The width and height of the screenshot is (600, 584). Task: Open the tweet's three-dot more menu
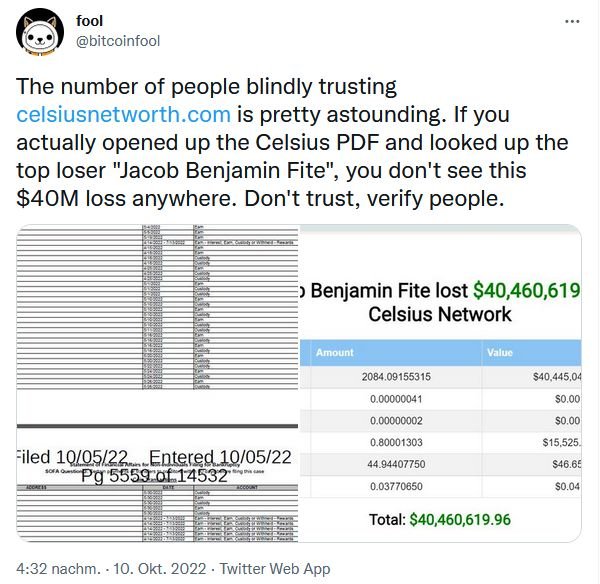pos(570,21)
